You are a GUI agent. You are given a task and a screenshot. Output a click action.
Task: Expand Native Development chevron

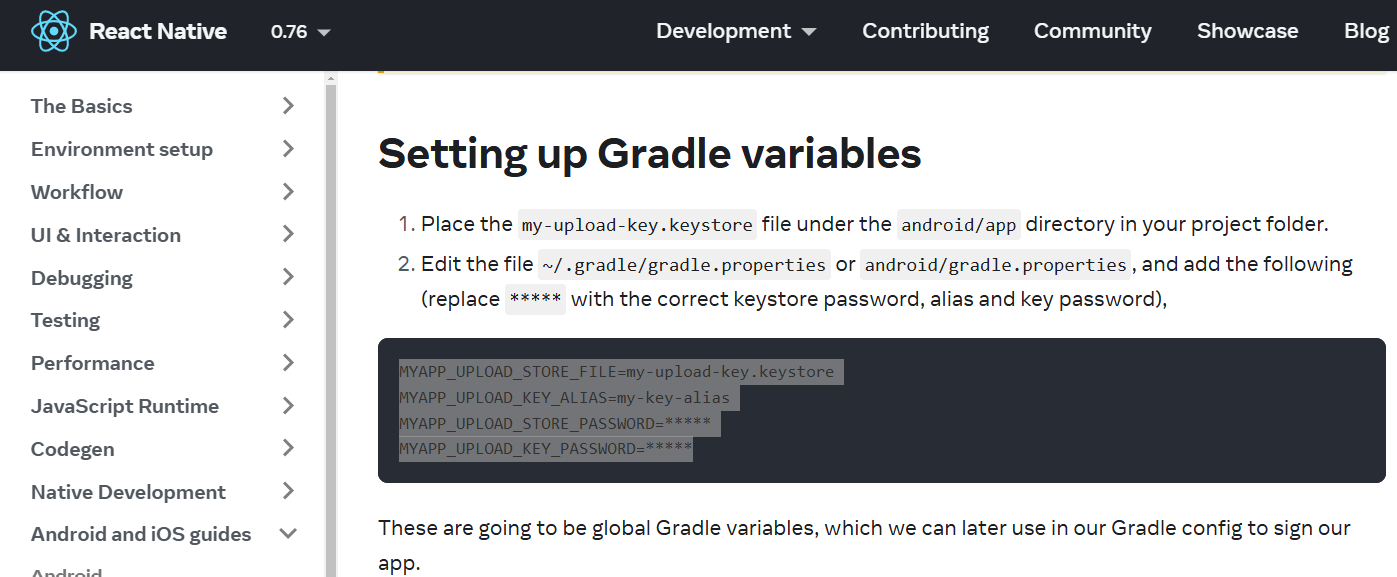(288, 492)
